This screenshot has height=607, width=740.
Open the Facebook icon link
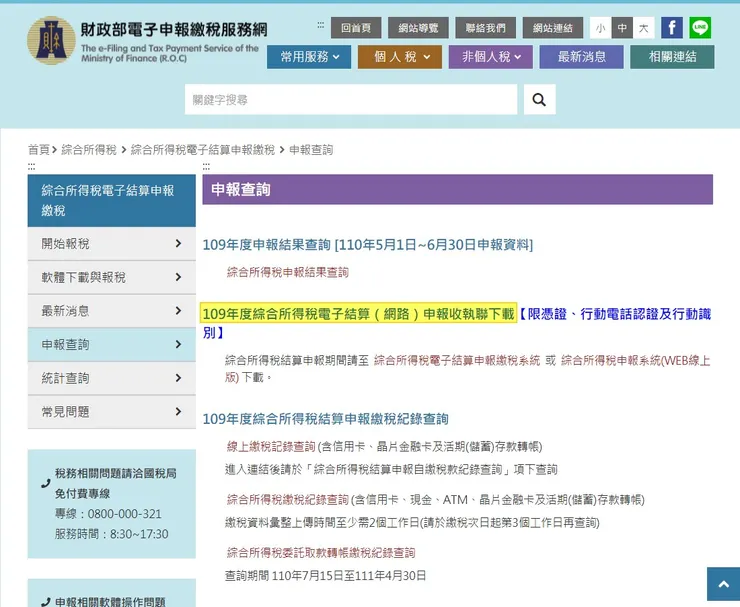point(672,28)
